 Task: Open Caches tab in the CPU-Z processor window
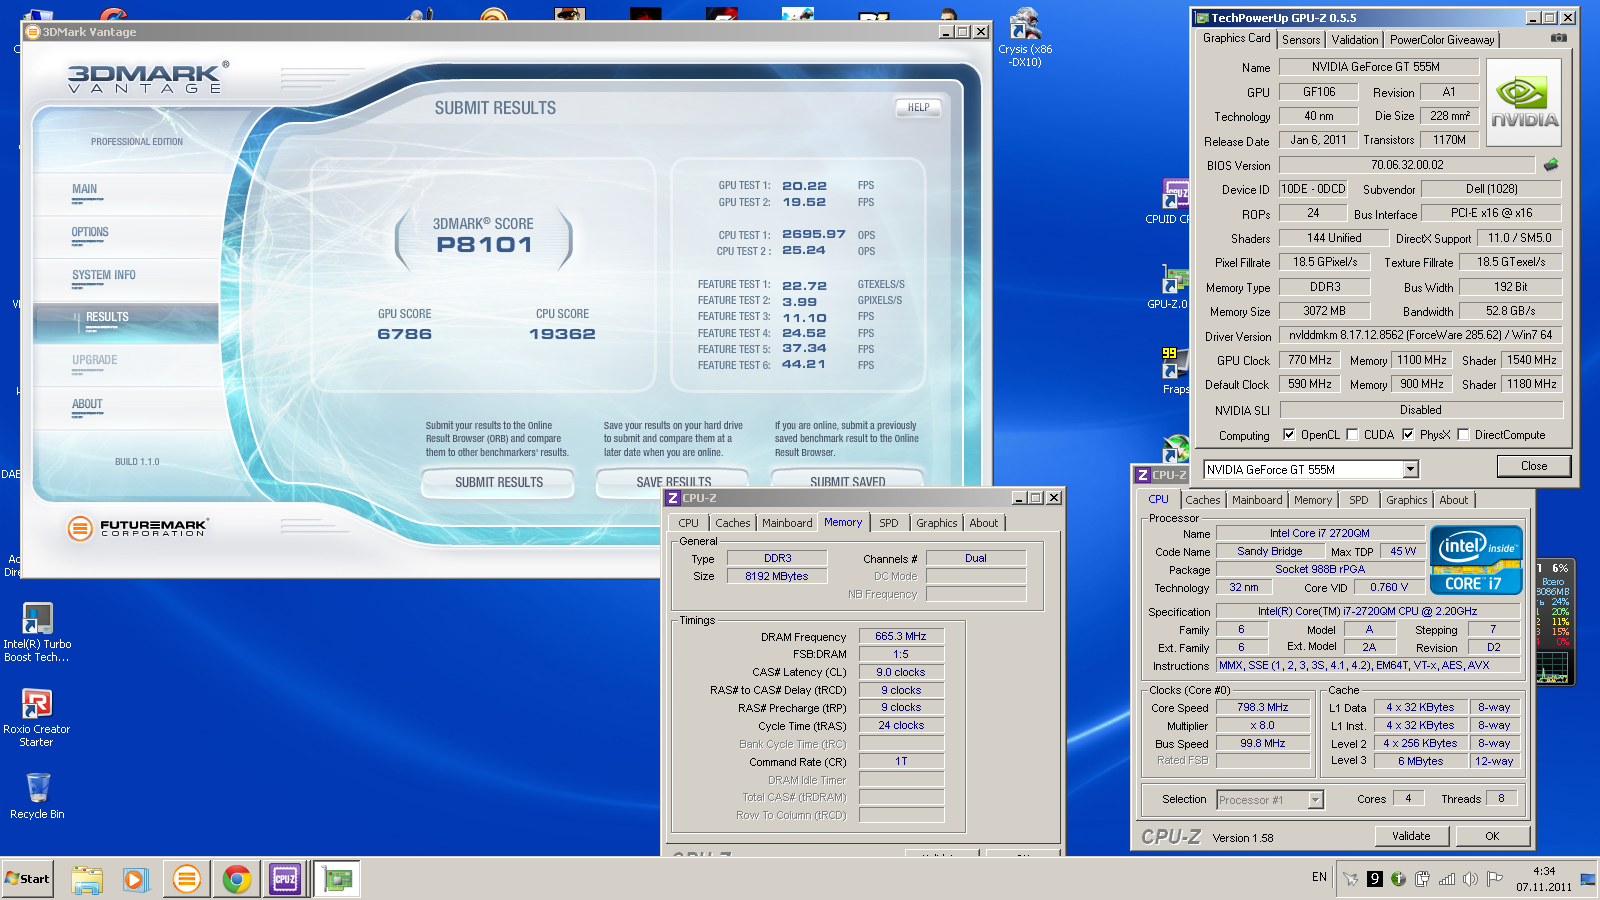pyautogui.click(x=1203, y=500)
